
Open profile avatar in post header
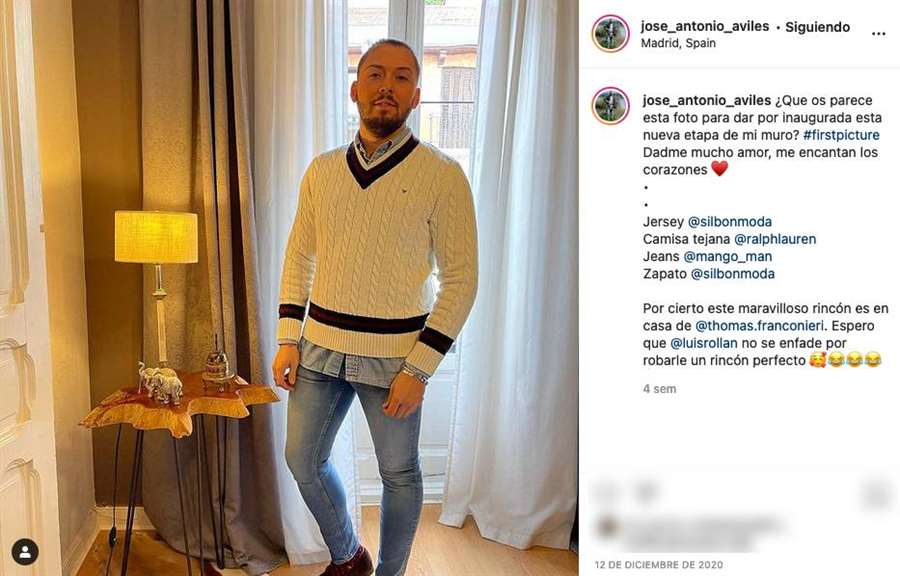pyautogui.click(x=611, y=34)
